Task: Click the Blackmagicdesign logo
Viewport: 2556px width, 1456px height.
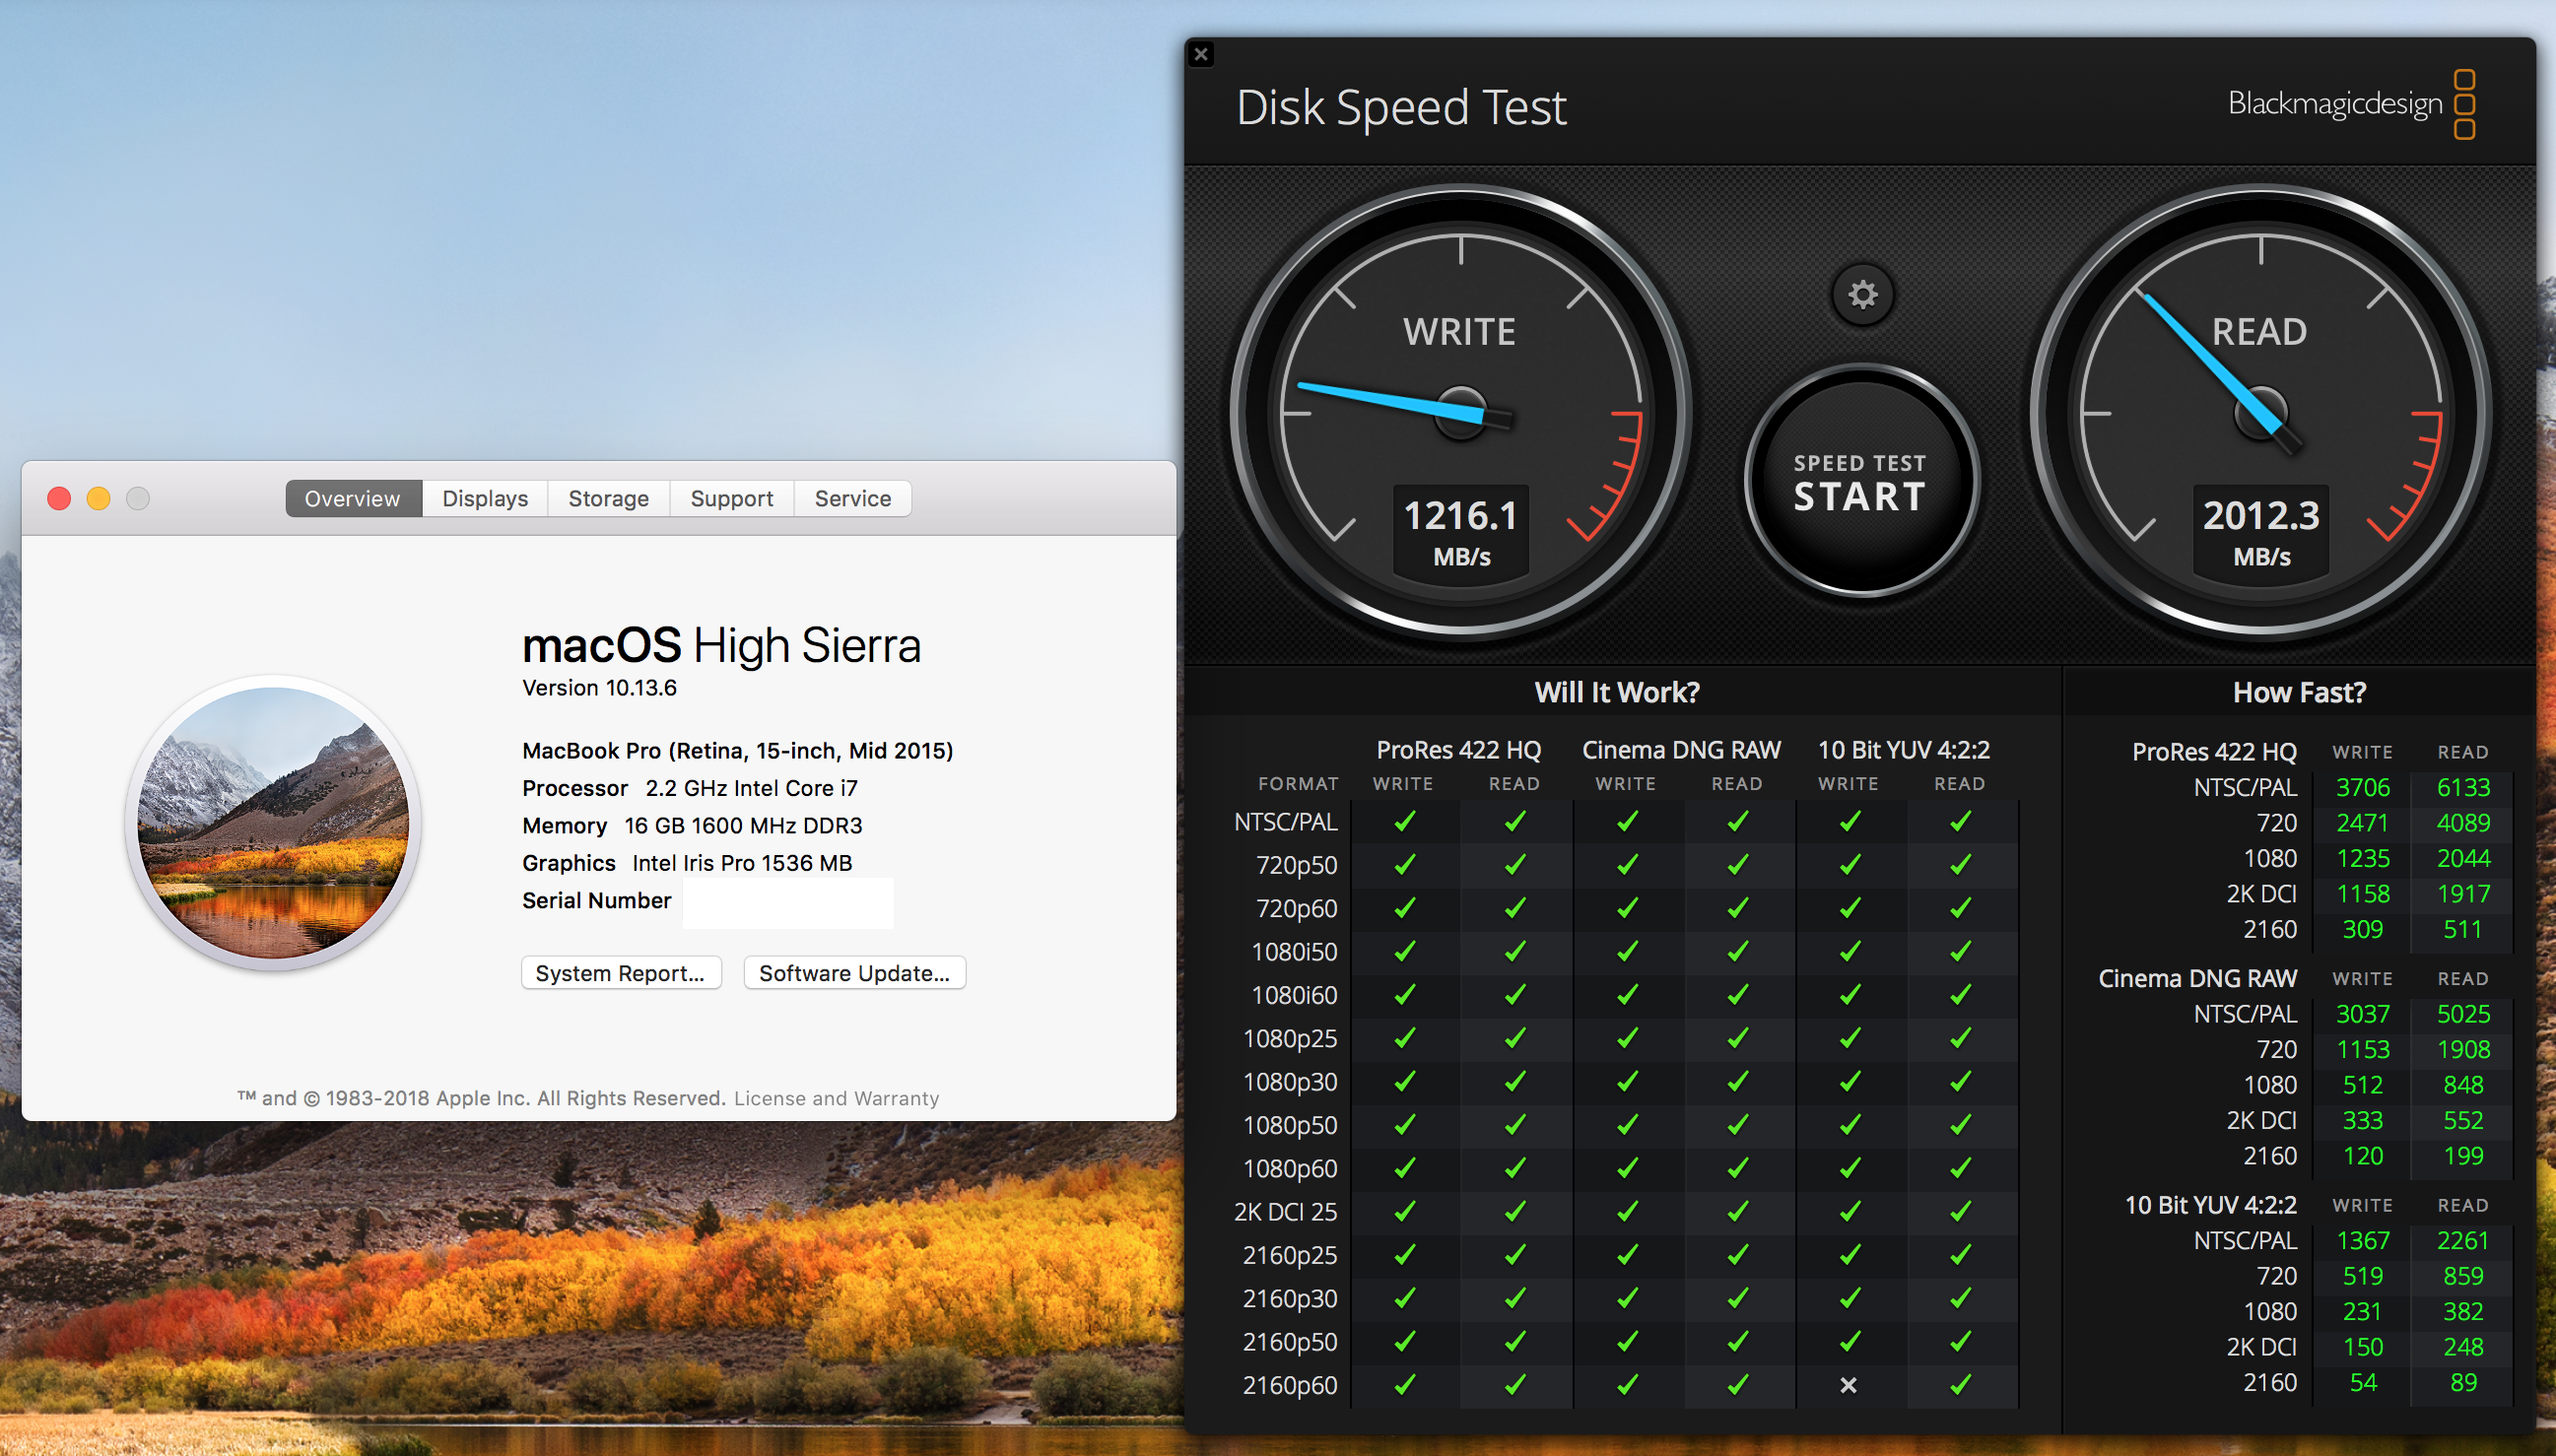Action: (x=2350, y=103)
